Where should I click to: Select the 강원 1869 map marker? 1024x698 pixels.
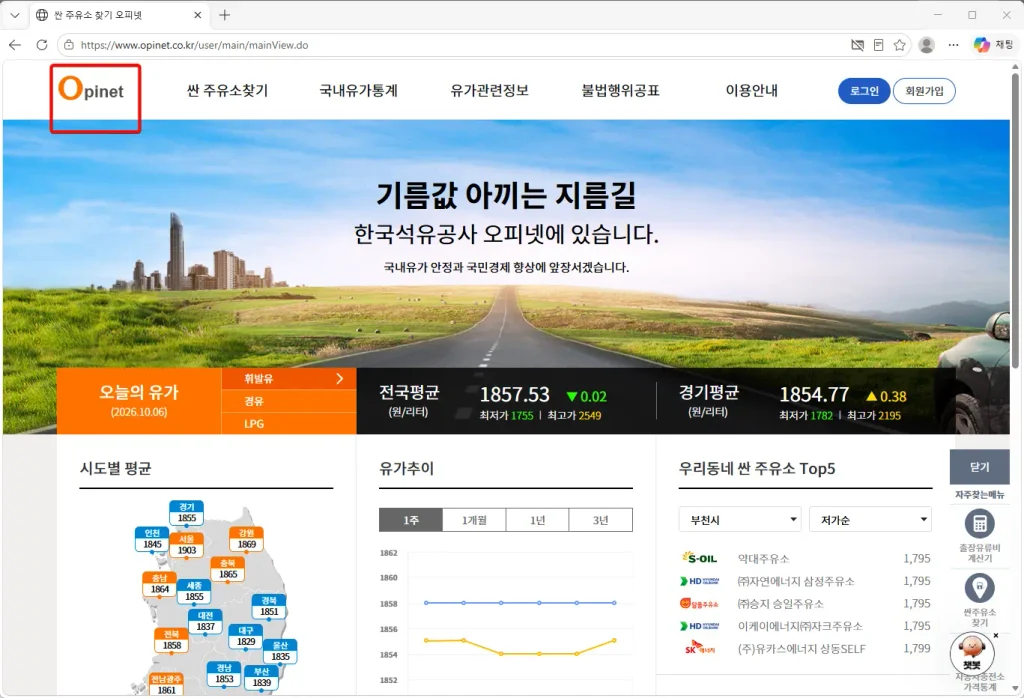tap(246, 539)
